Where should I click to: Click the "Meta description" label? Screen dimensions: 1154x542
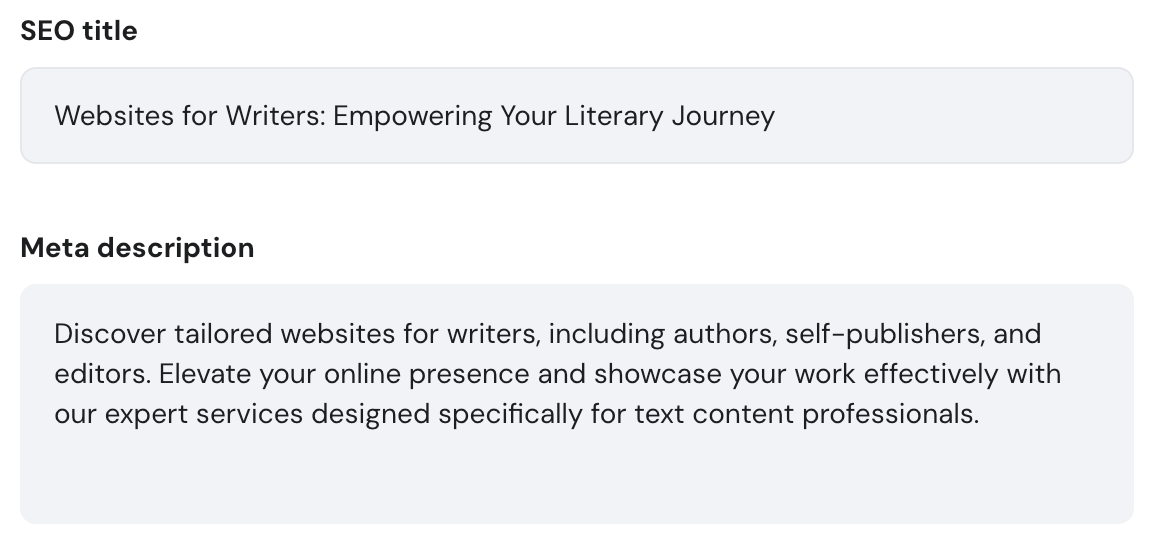click(137, 247)
